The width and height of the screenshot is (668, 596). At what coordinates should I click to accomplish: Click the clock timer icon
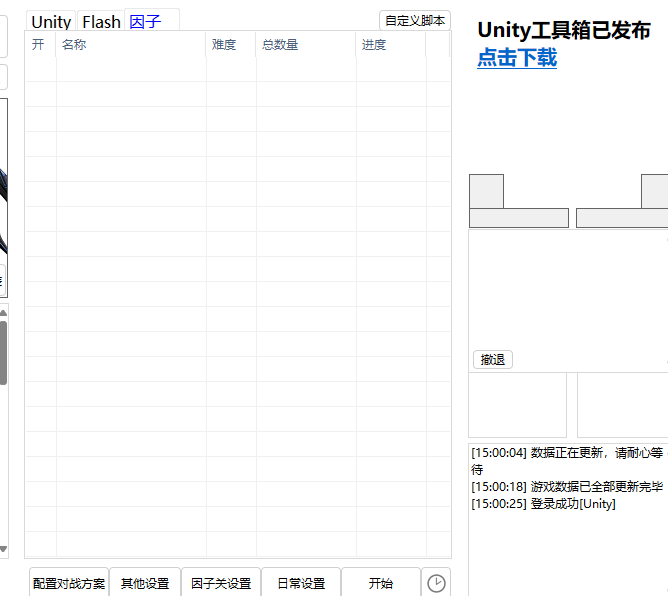(436, 583)
